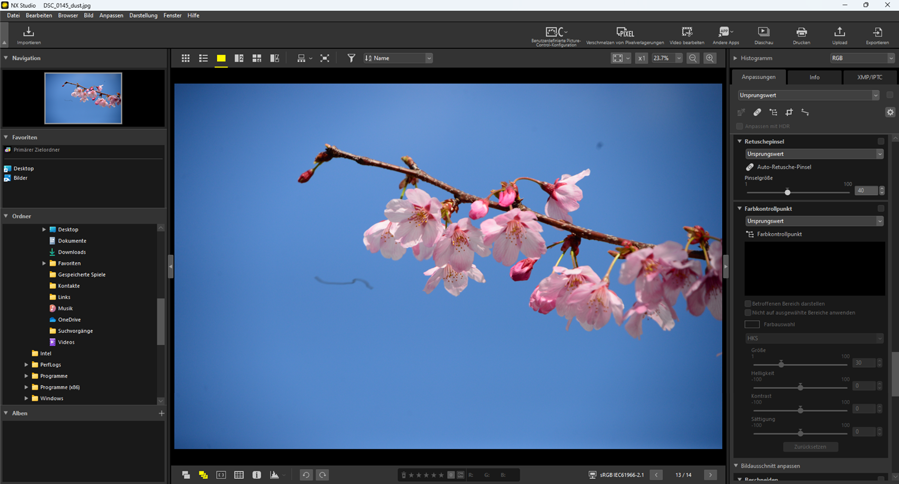Toggle the Retuschepinsel section checkbox
The height and width of the screenshot is (484, 899).
point(881,142)
